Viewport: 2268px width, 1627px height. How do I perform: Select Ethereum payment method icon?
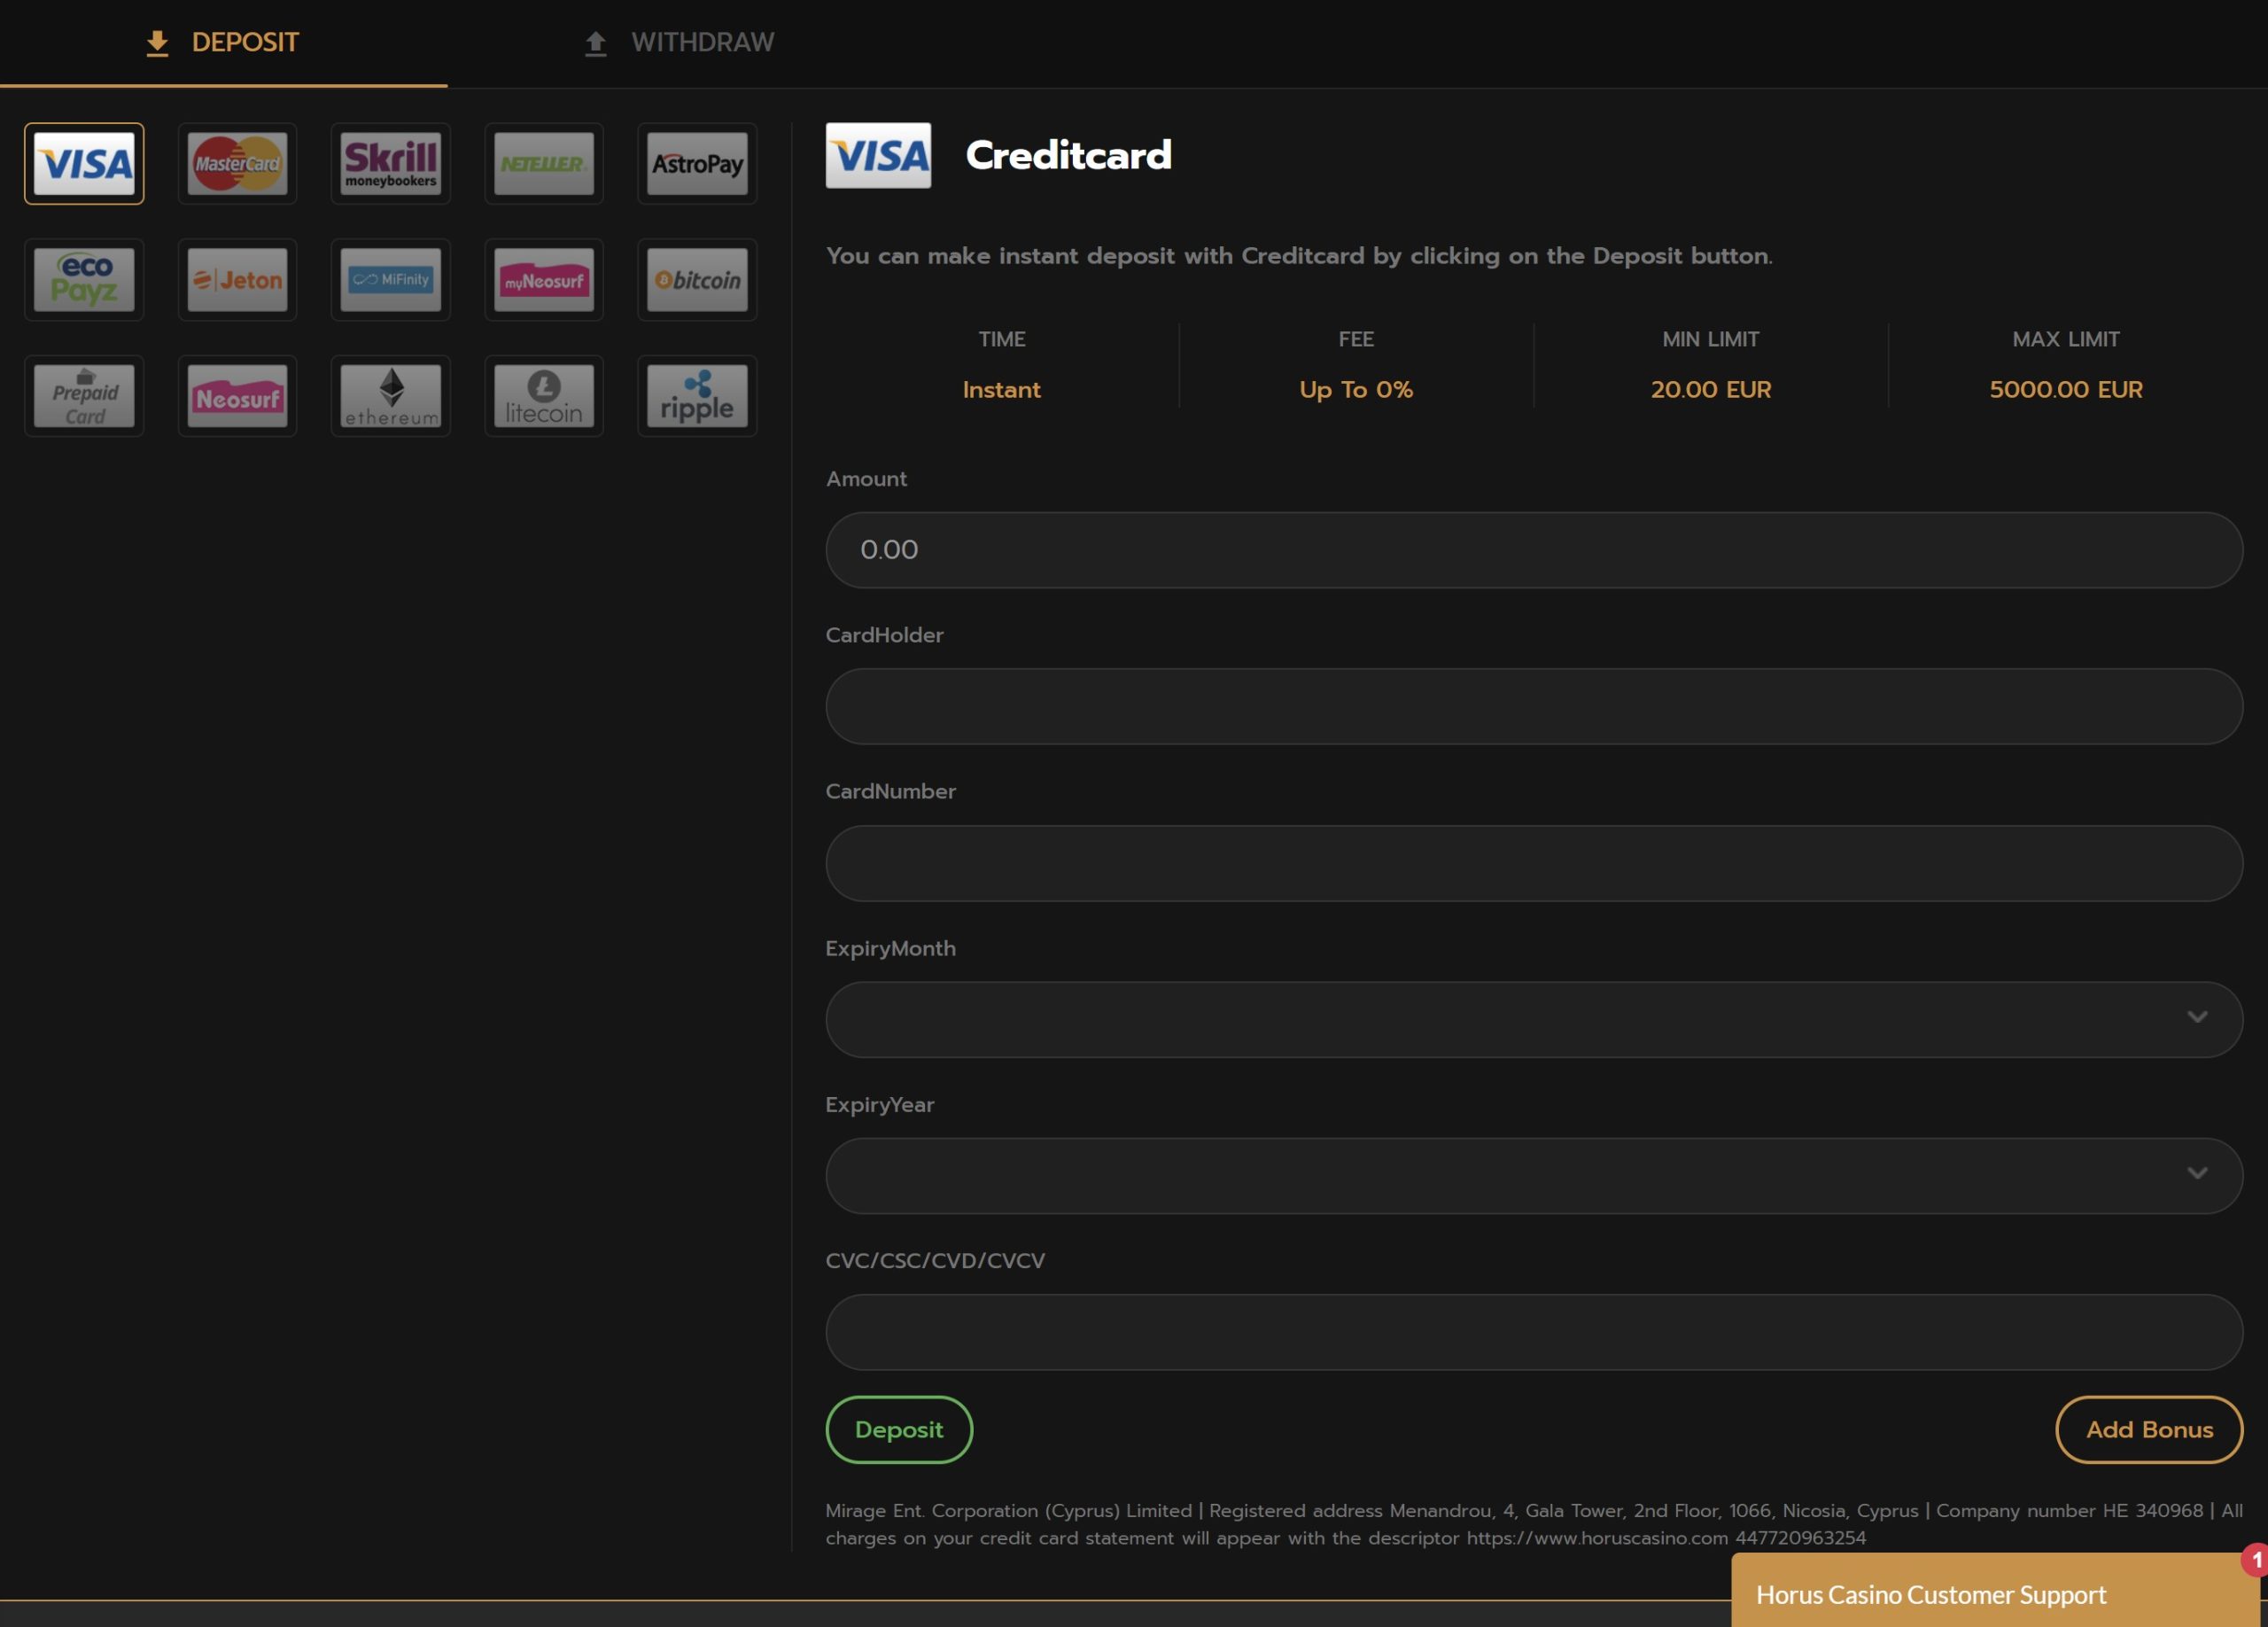391,394
